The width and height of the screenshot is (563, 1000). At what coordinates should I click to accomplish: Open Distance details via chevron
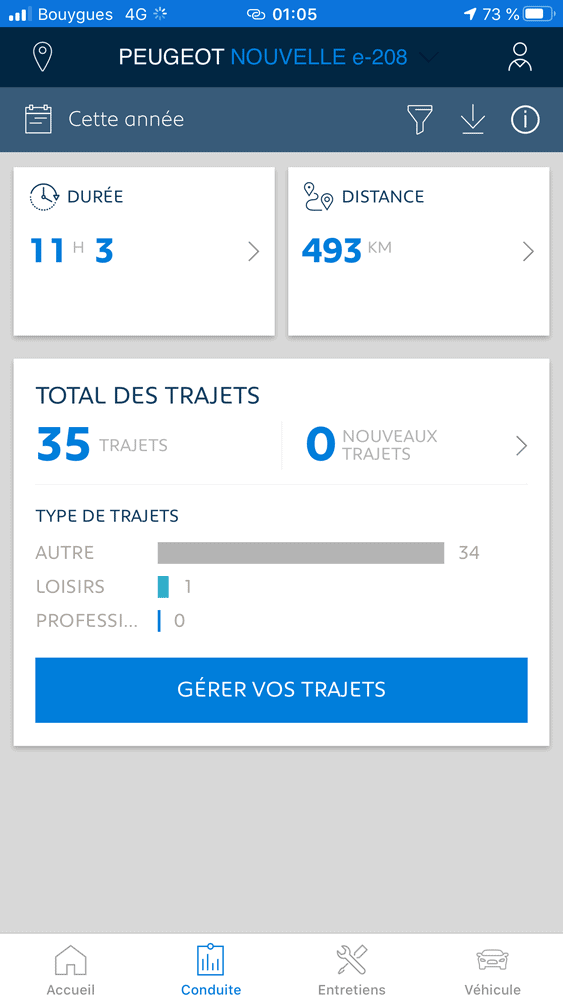(x=528, y=252)
